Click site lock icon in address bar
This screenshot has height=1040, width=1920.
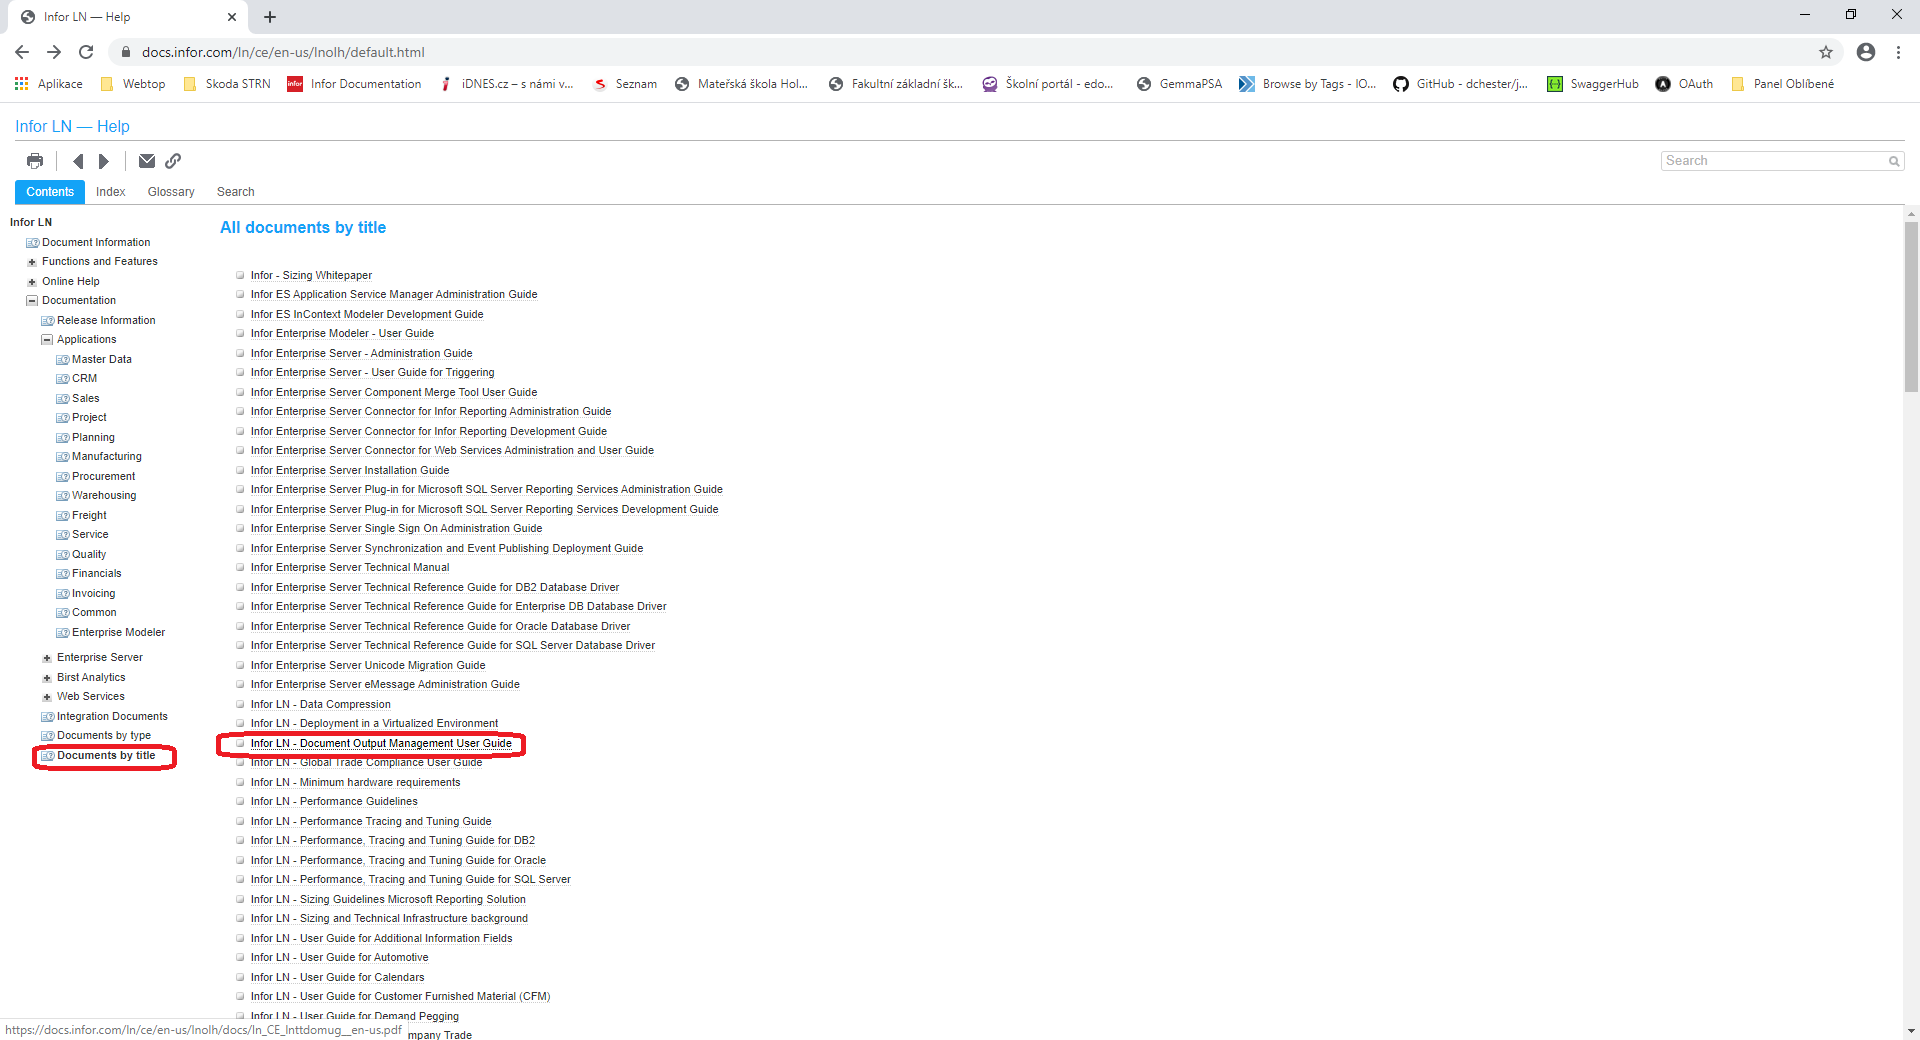coord(126,52)
